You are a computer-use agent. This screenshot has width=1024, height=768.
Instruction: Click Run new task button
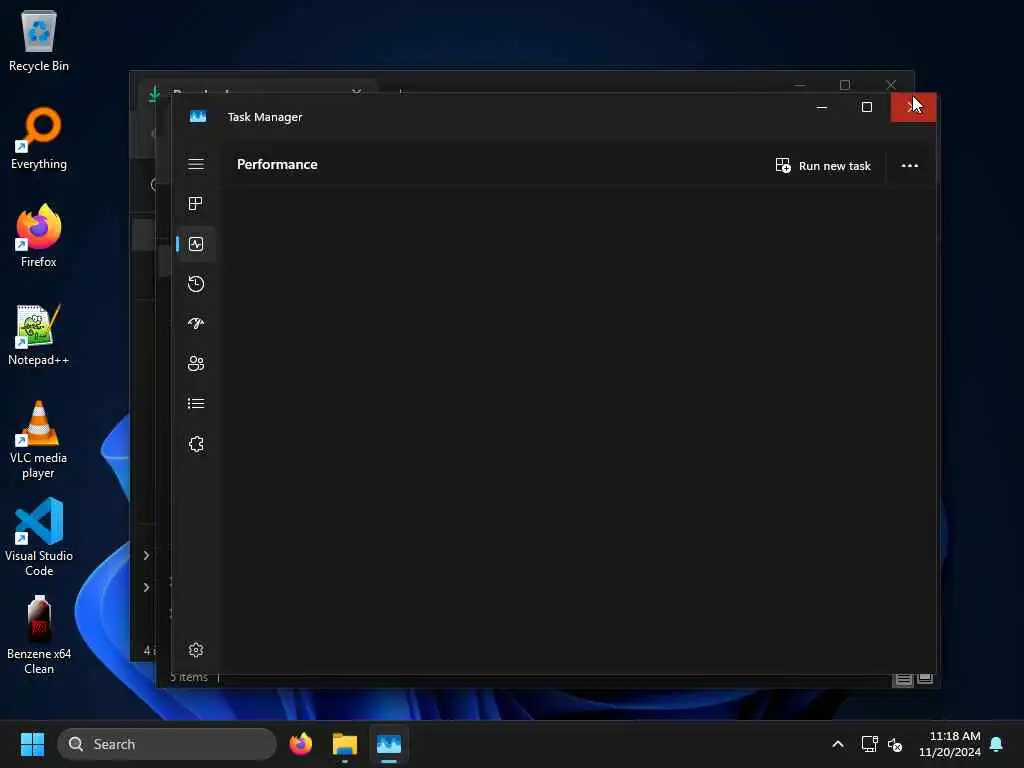pos(823,166)
